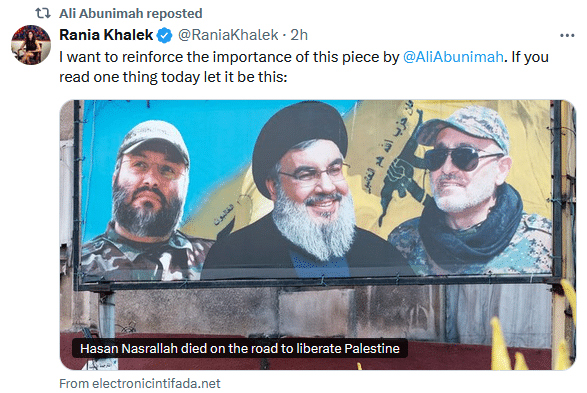The height and width of the screenshot is (393, 587).
Task: Click the tweet body text
Action: pyautogui.click(x=304, y=67)
